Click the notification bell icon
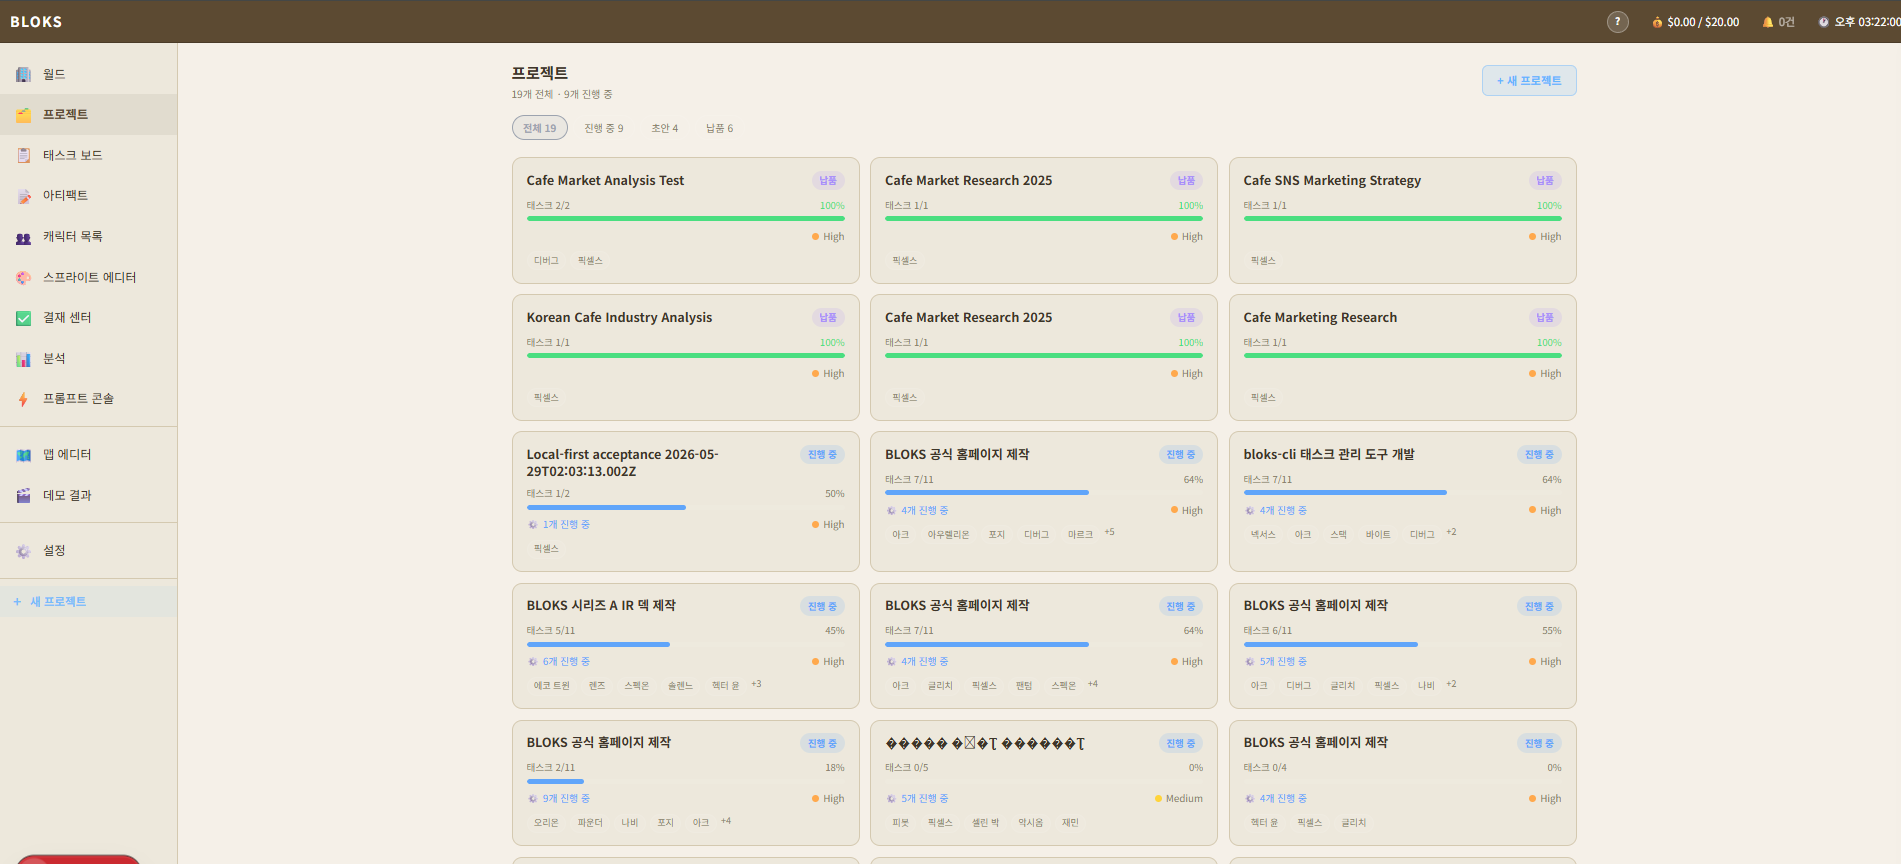 1768,22
